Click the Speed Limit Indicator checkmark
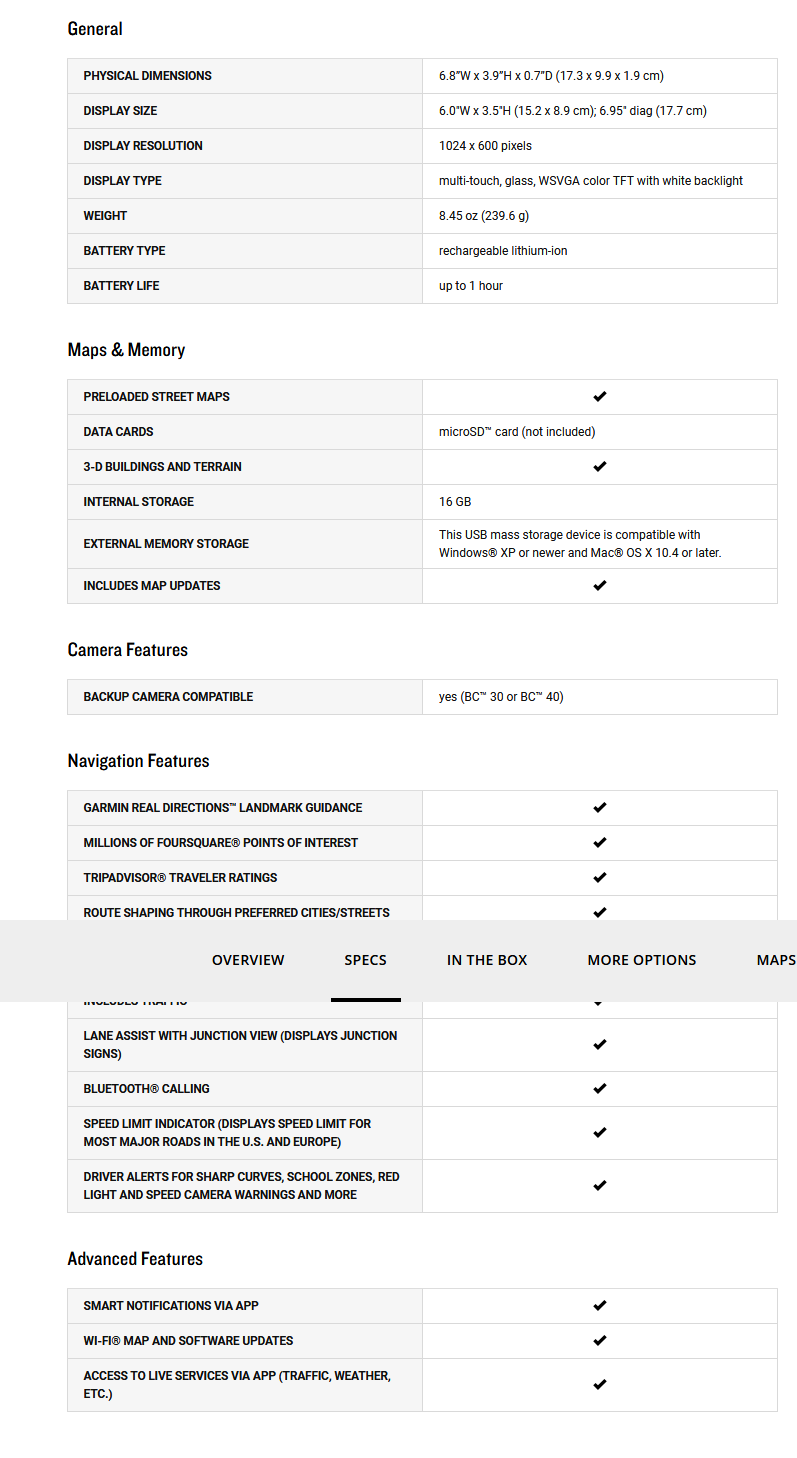The width and height of the screenshot is (797, 1458). [600, 1133]
